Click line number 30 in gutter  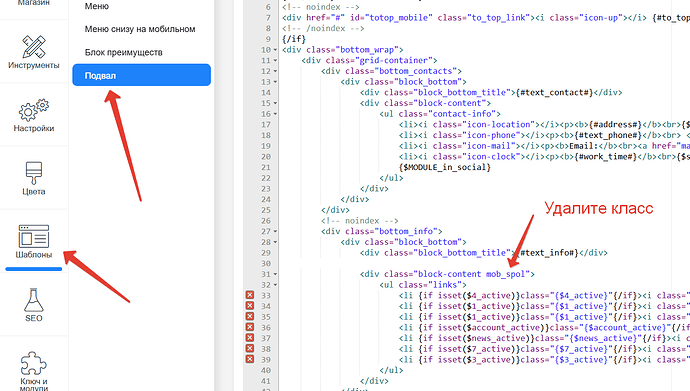(x=266, y=263)
